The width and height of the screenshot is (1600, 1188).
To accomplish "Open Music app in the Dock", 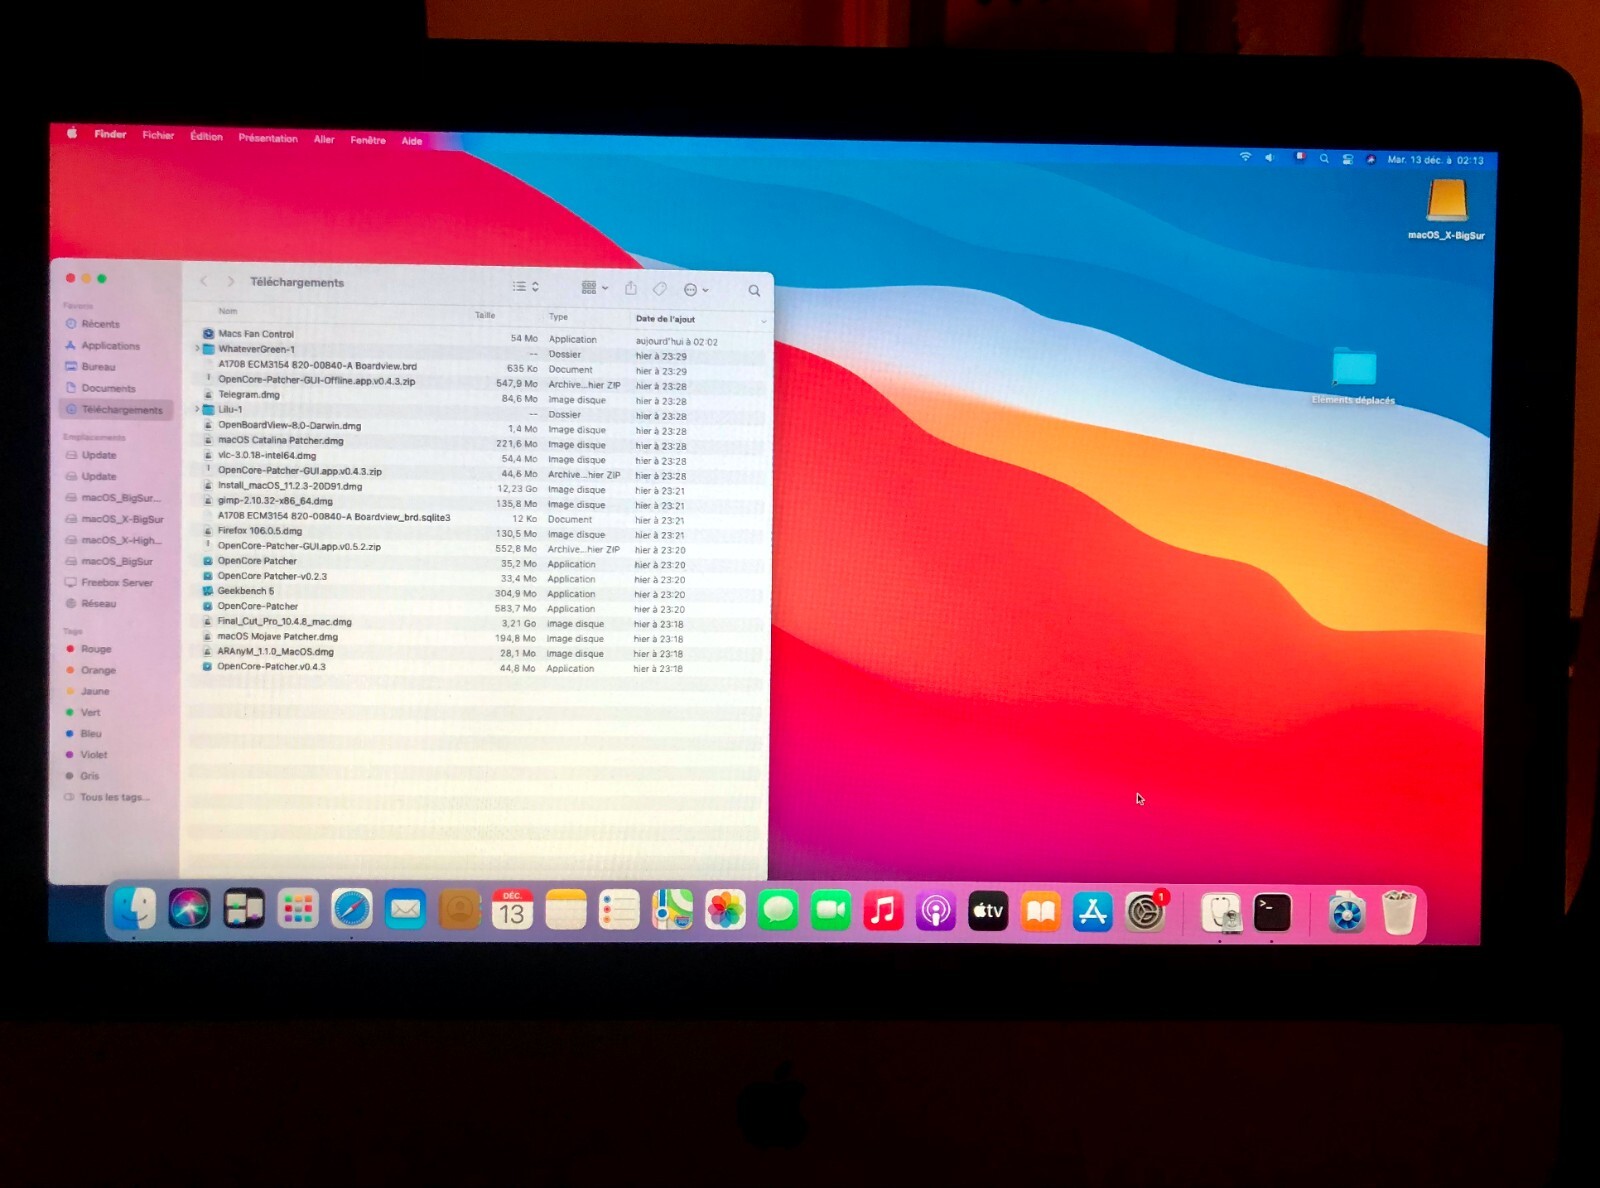I will pos(883,911).
